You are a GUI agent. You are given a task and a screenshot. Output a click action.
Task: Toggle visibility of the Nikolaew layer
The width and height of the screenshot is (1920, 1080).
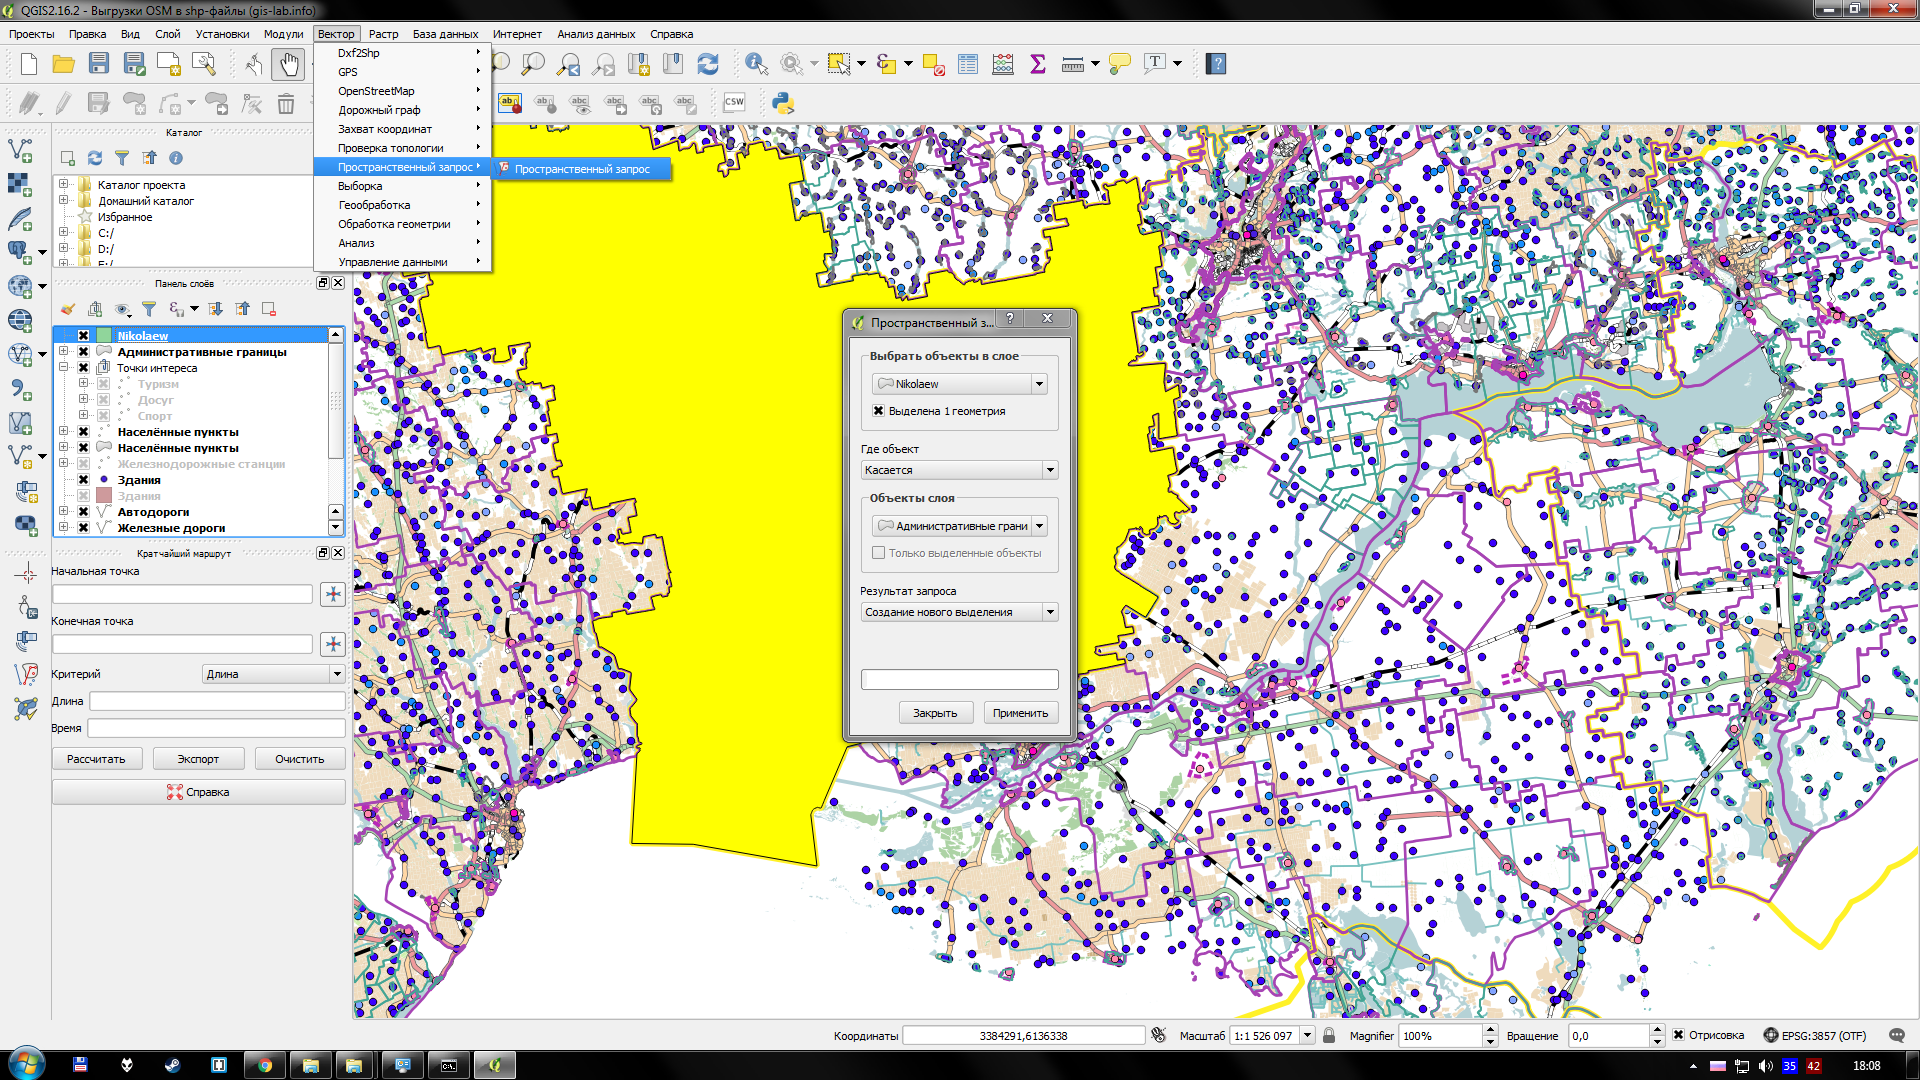(83, 336)
